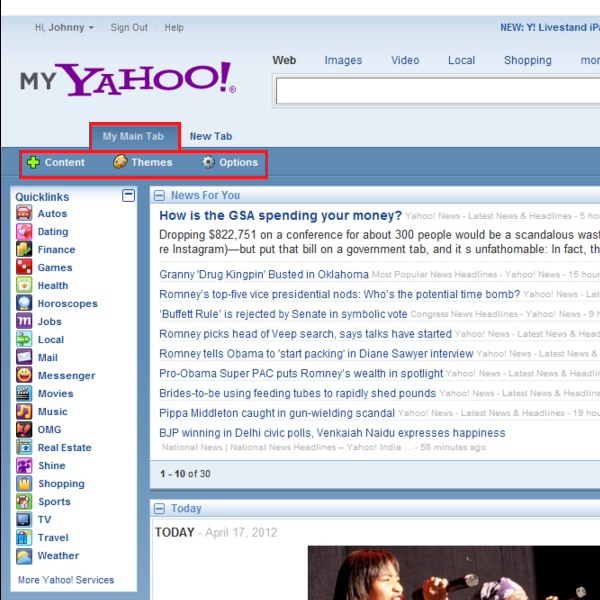The height and width of the screenshot is (600, 600).
Task: Click the TV screen icon
Action: click(24, 519)
